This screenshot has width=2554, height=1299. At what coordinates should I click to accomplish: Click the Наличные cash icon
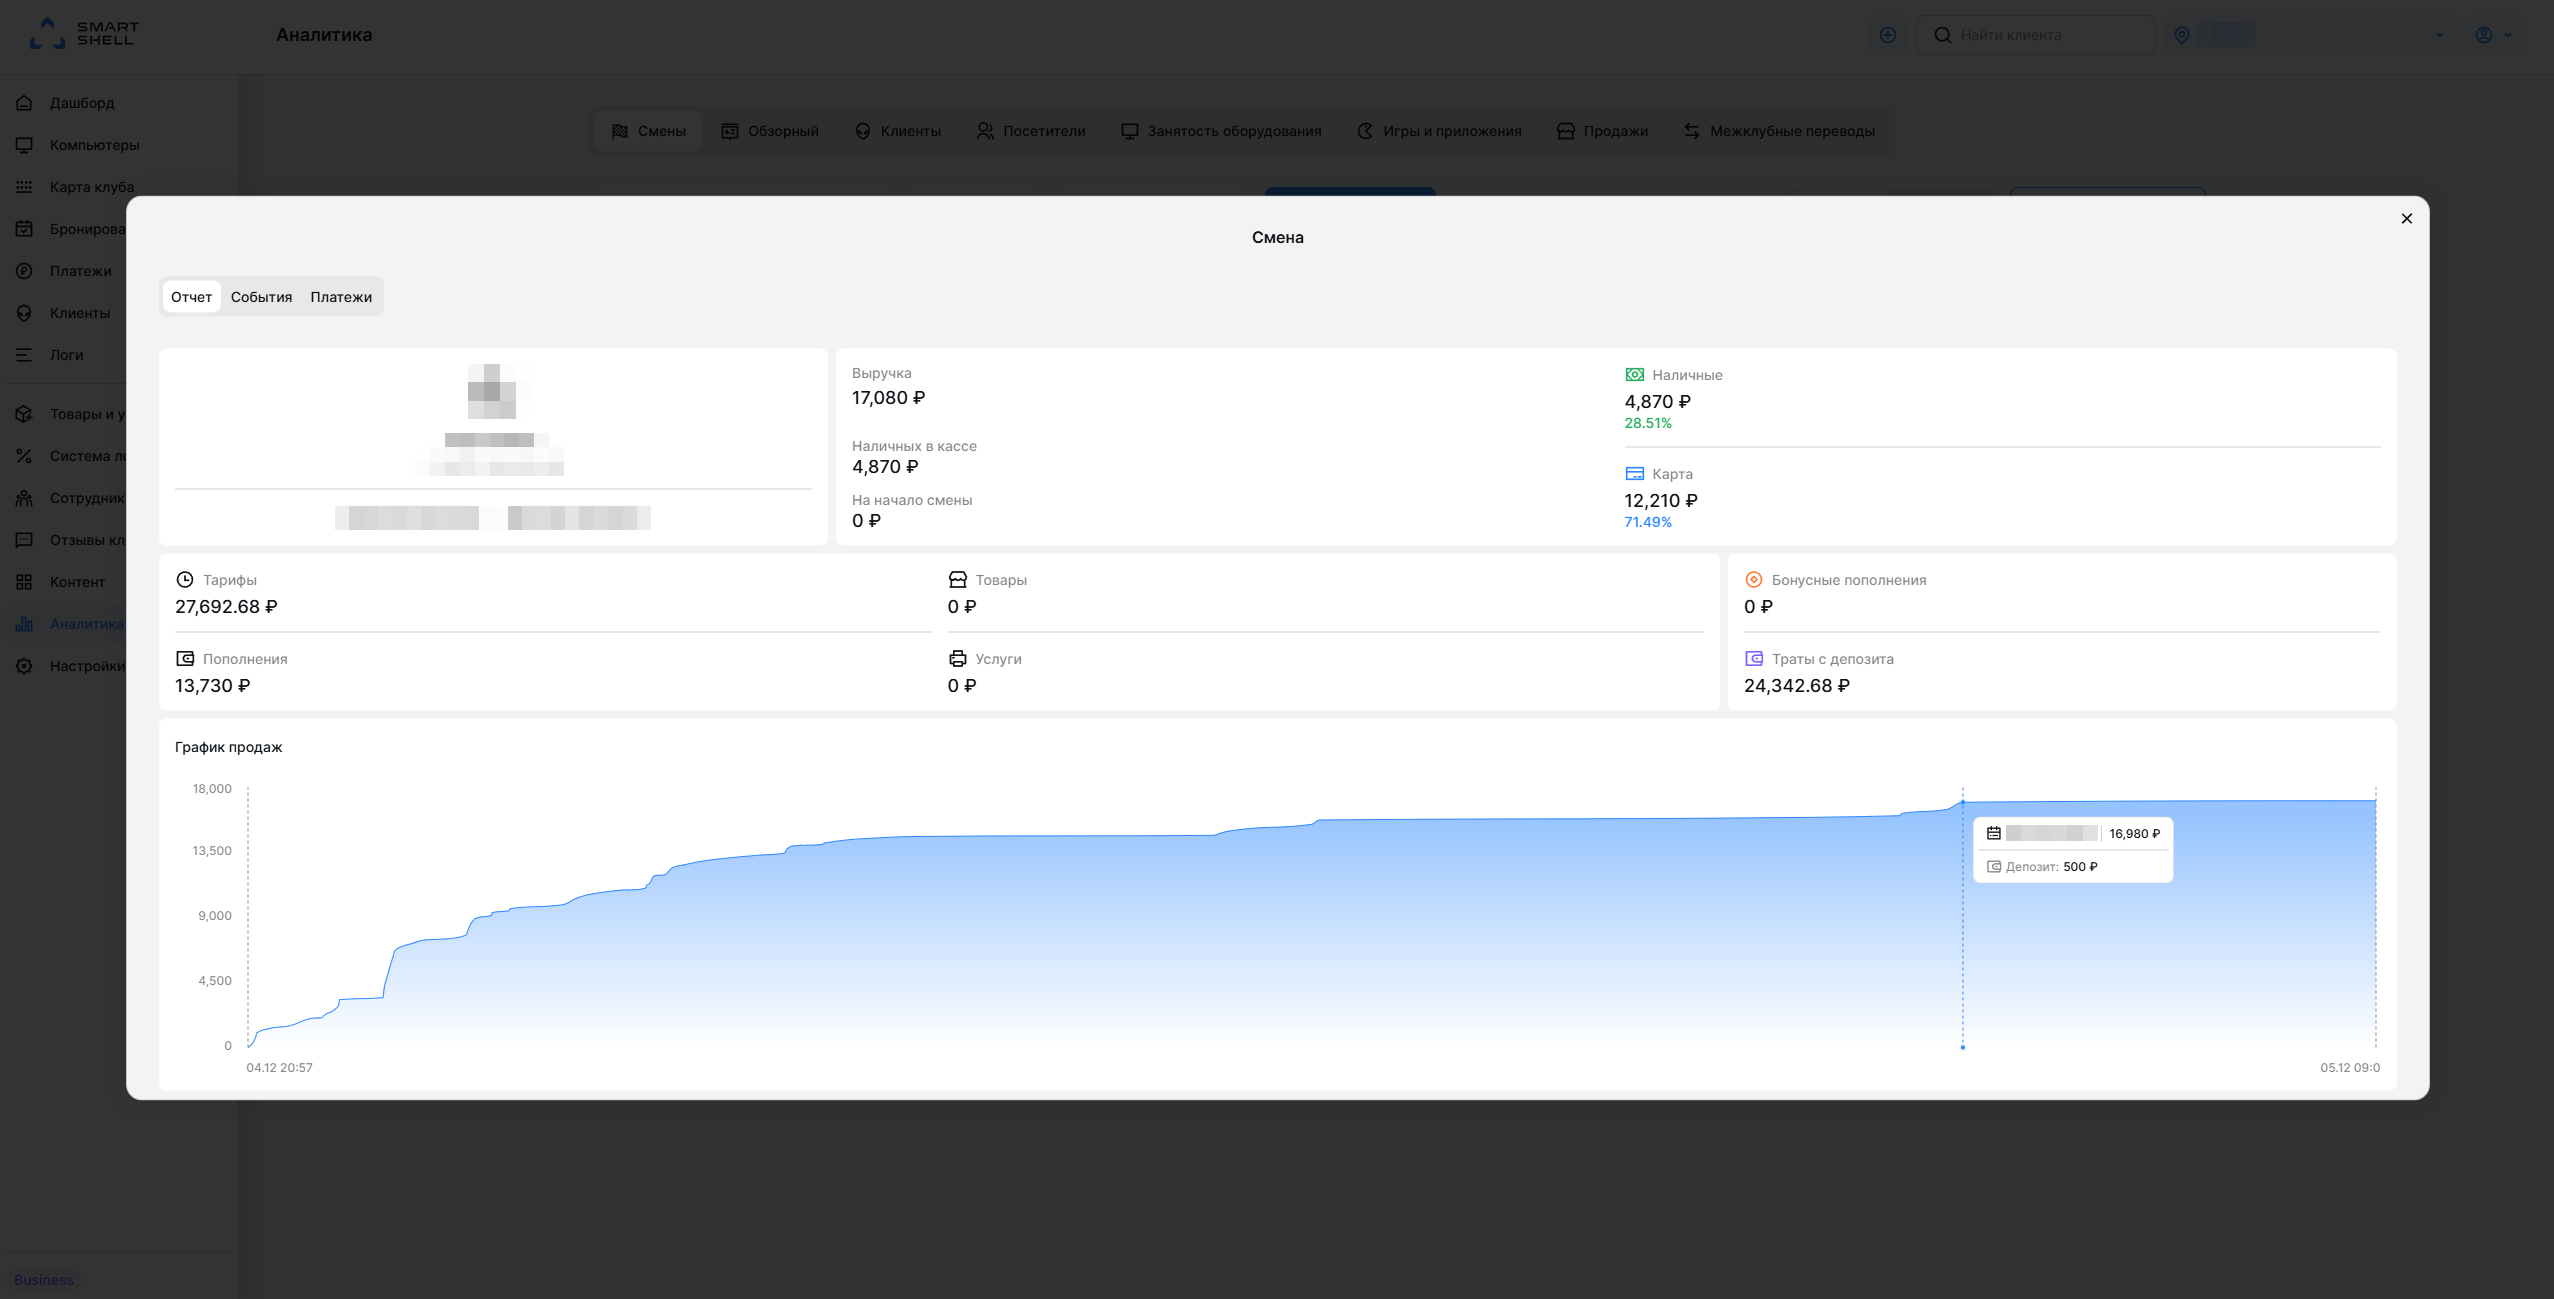1634,375
